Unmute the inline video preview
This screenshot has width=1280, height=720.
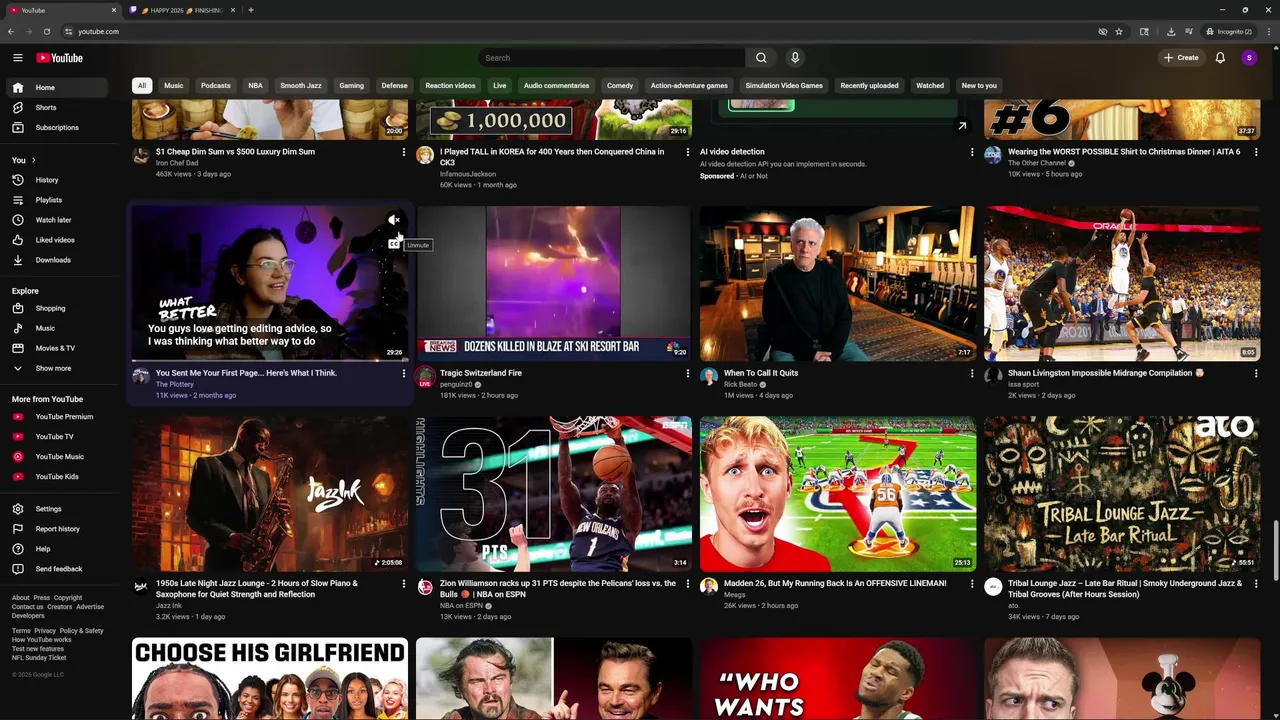[x=394, y=220]
